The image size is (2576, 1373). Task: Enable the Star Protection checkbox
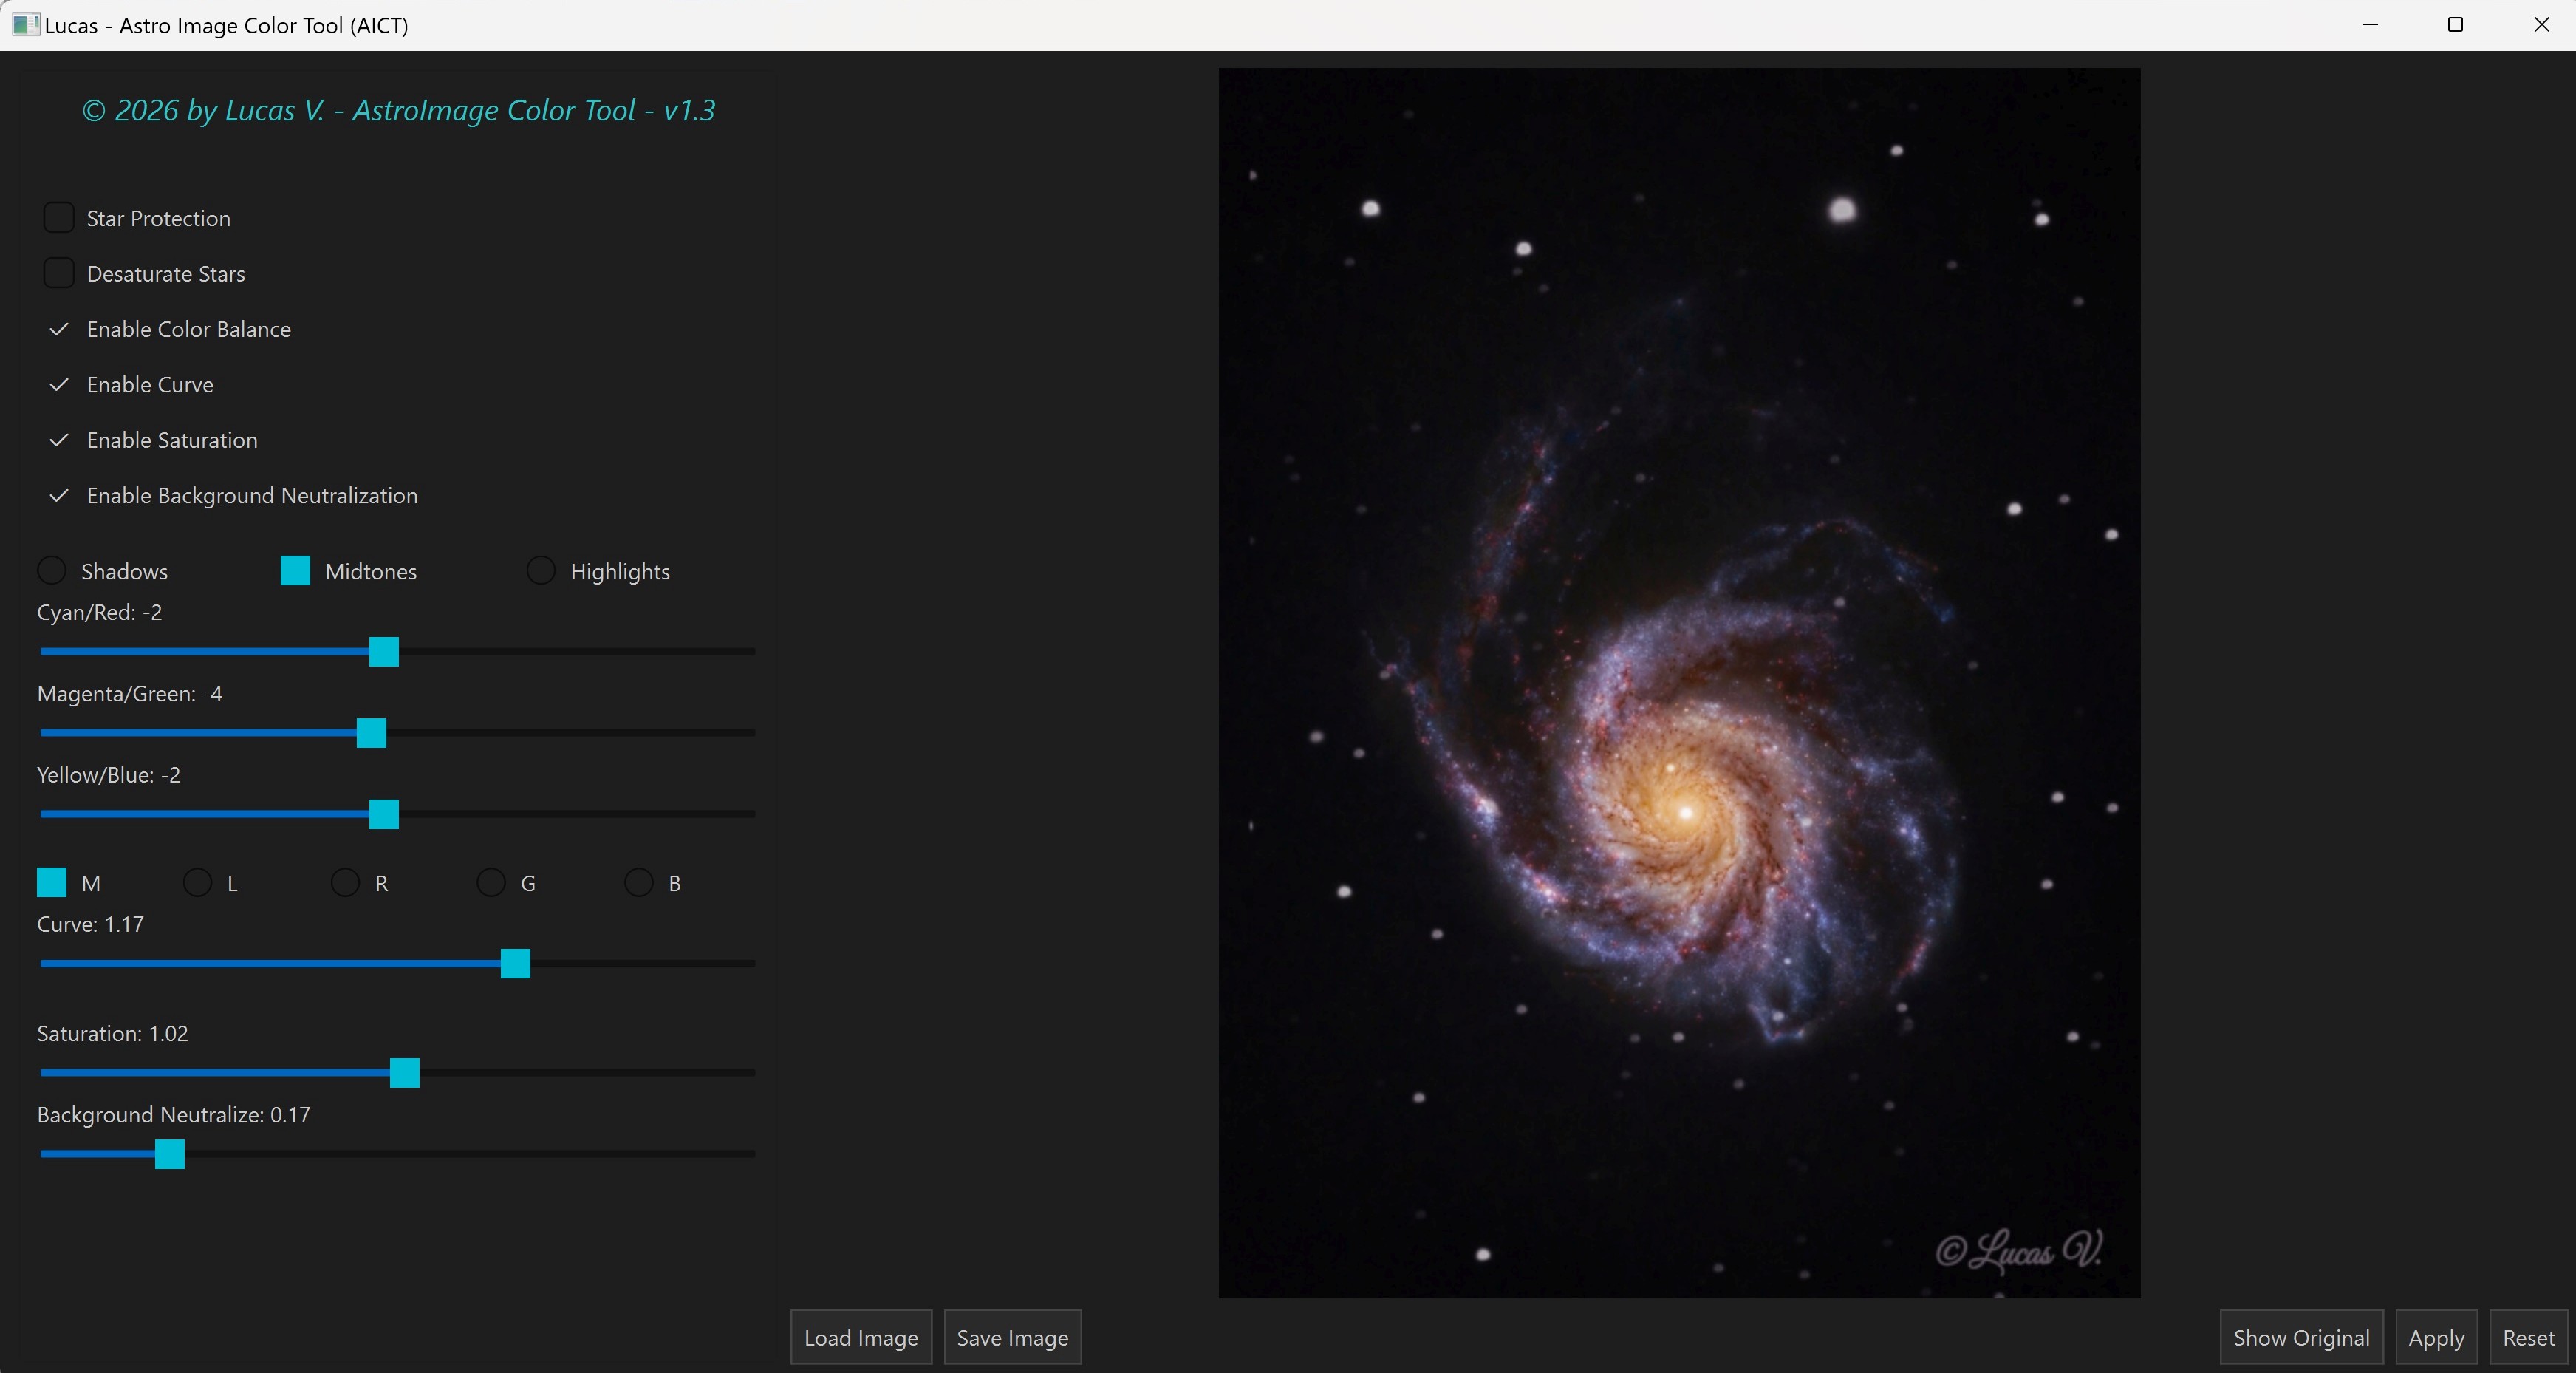coord(59,217)
